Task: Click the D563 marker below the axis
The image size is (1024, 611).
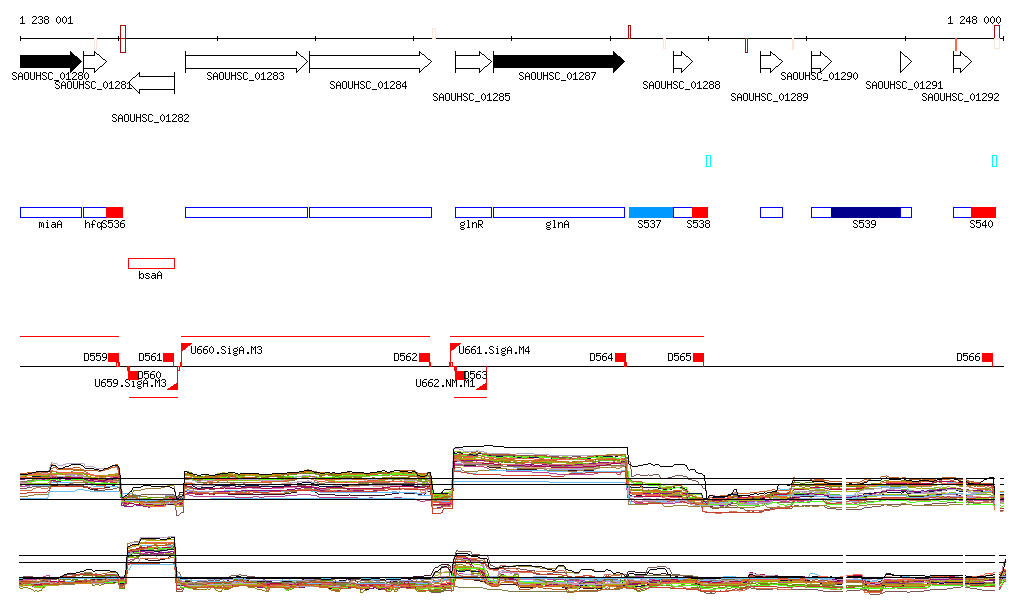Action: 460,374
